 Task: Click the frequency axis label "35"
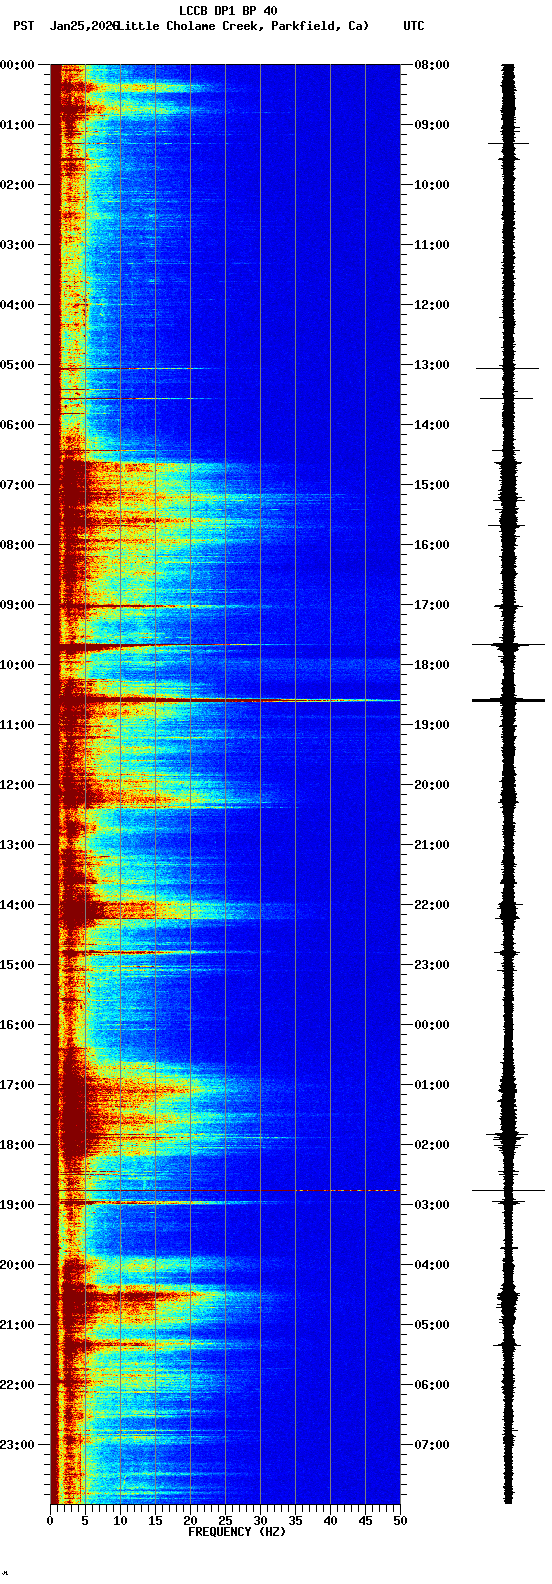[295, 1521]
